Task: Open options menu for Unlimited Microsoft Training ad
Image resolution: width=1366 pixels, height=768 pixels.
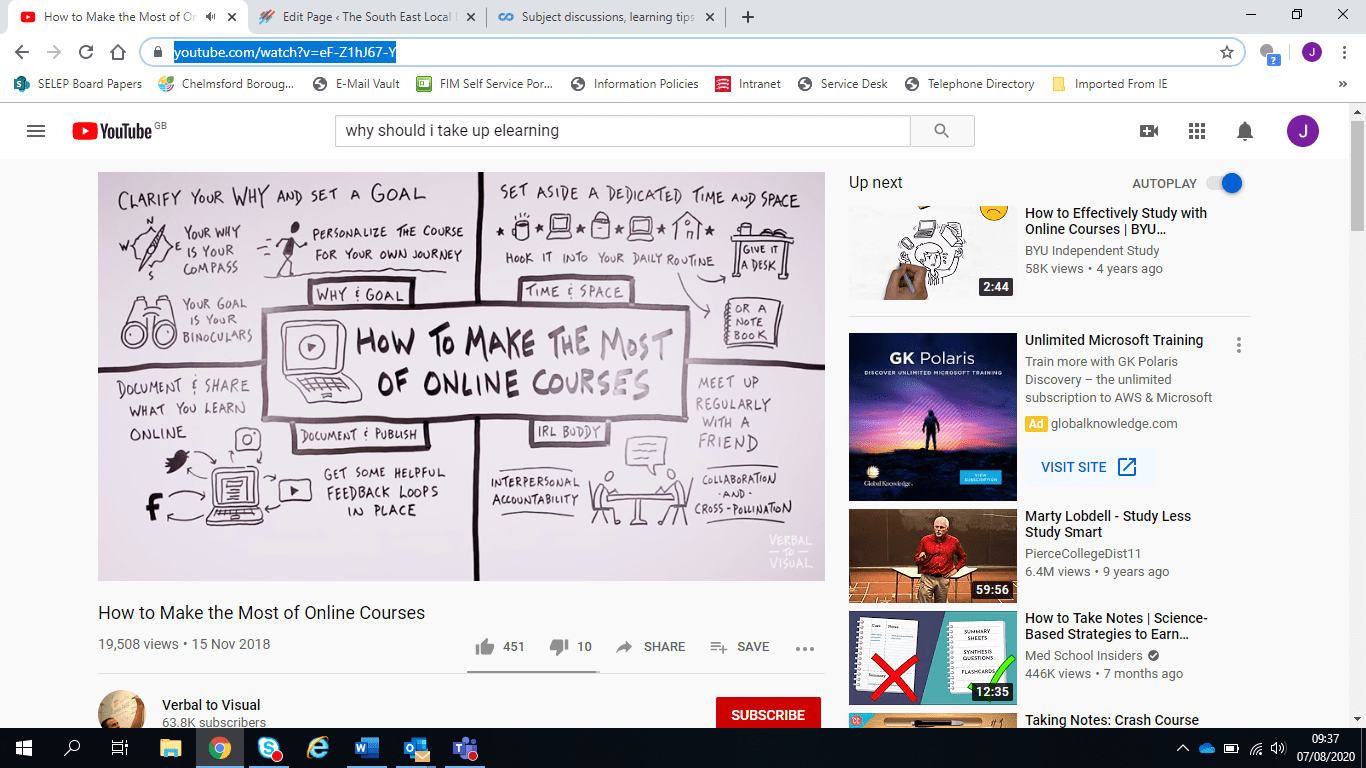Action: tap(1239, 345)
